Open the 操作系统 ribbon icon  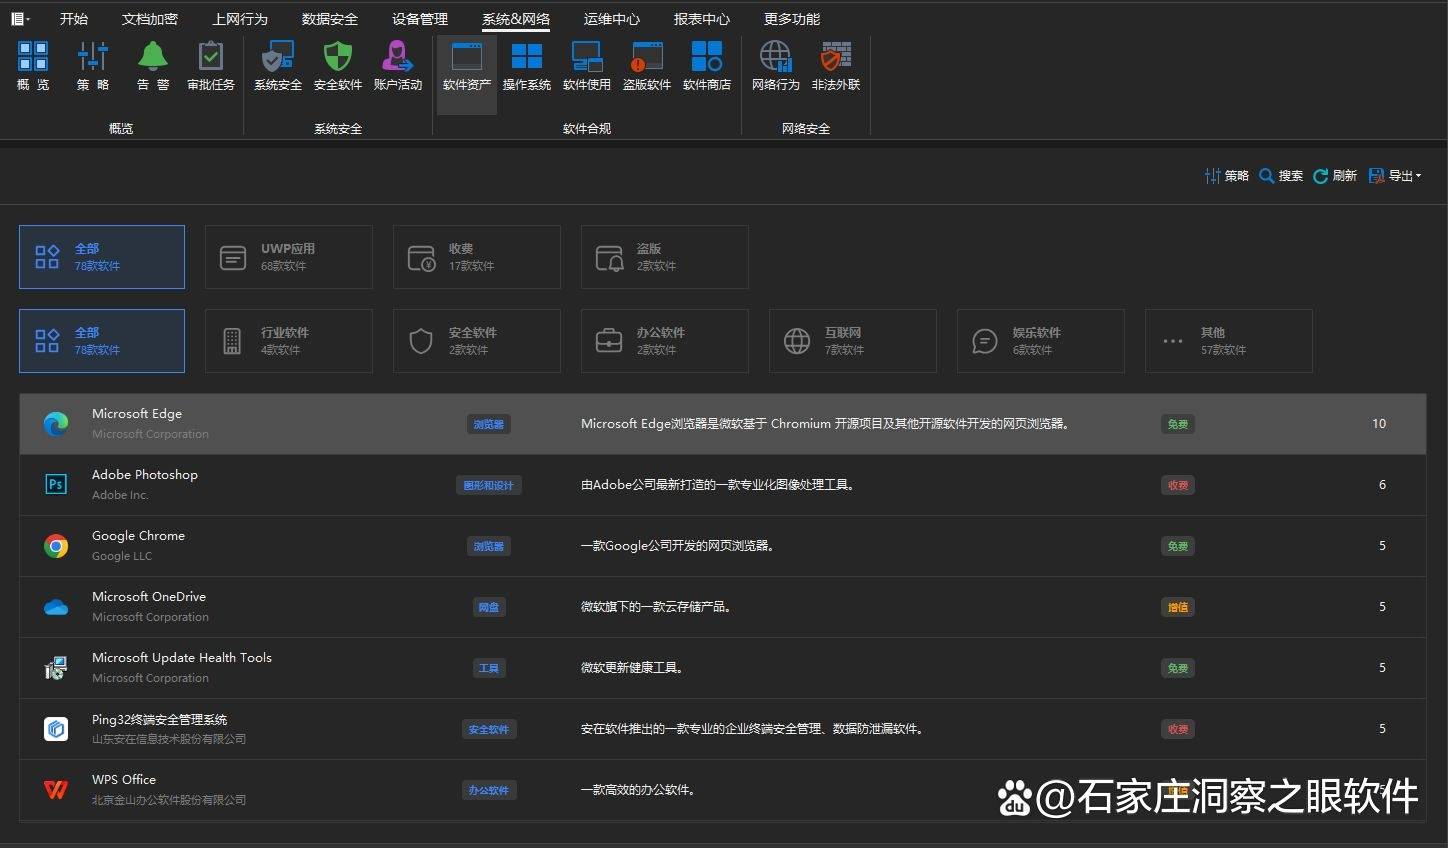click(527, 66)
